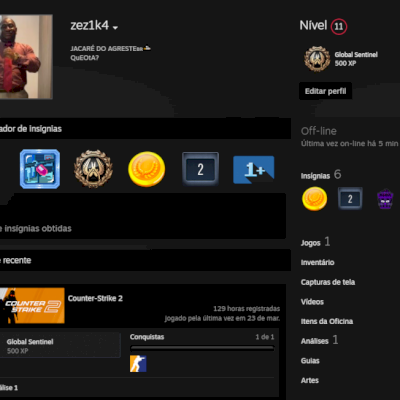This screenshot has width=400, height=400.
Task: Open the Insígnias 6 link in sidebar
Action: (x=321, y=175)
